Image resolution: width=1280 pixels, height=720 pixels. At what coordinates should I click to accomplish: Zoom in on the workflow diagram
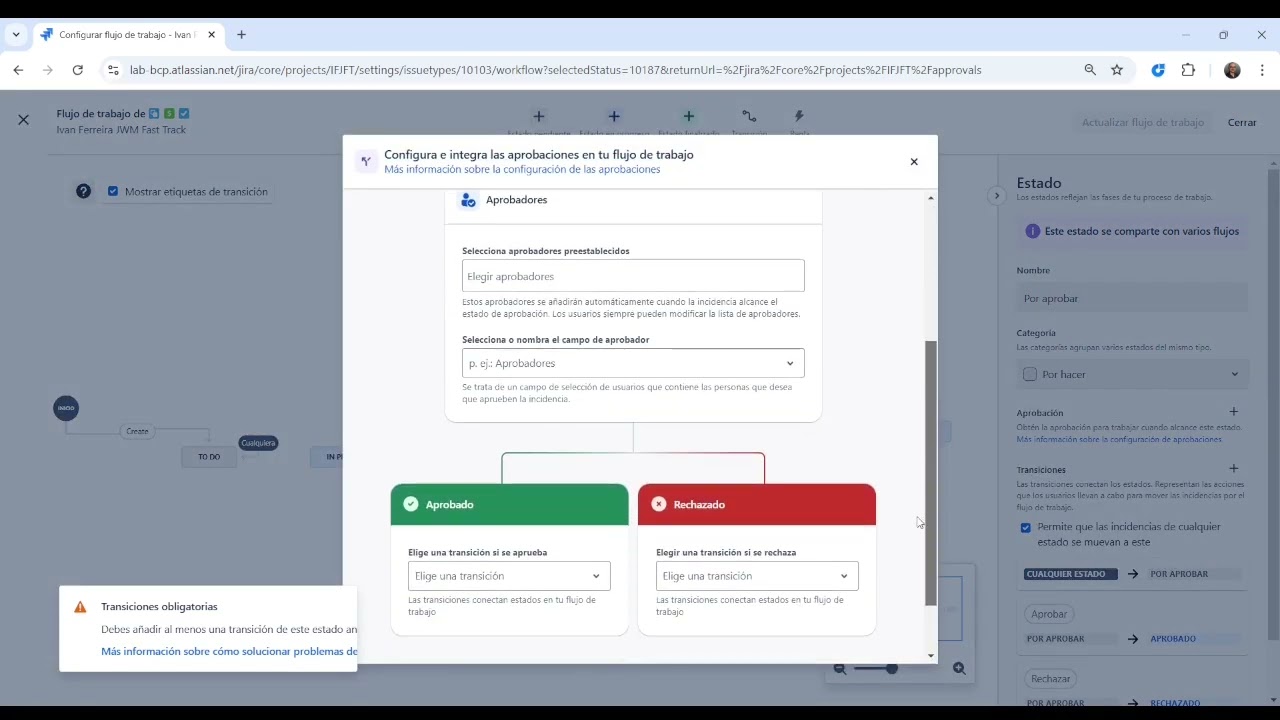959,668
